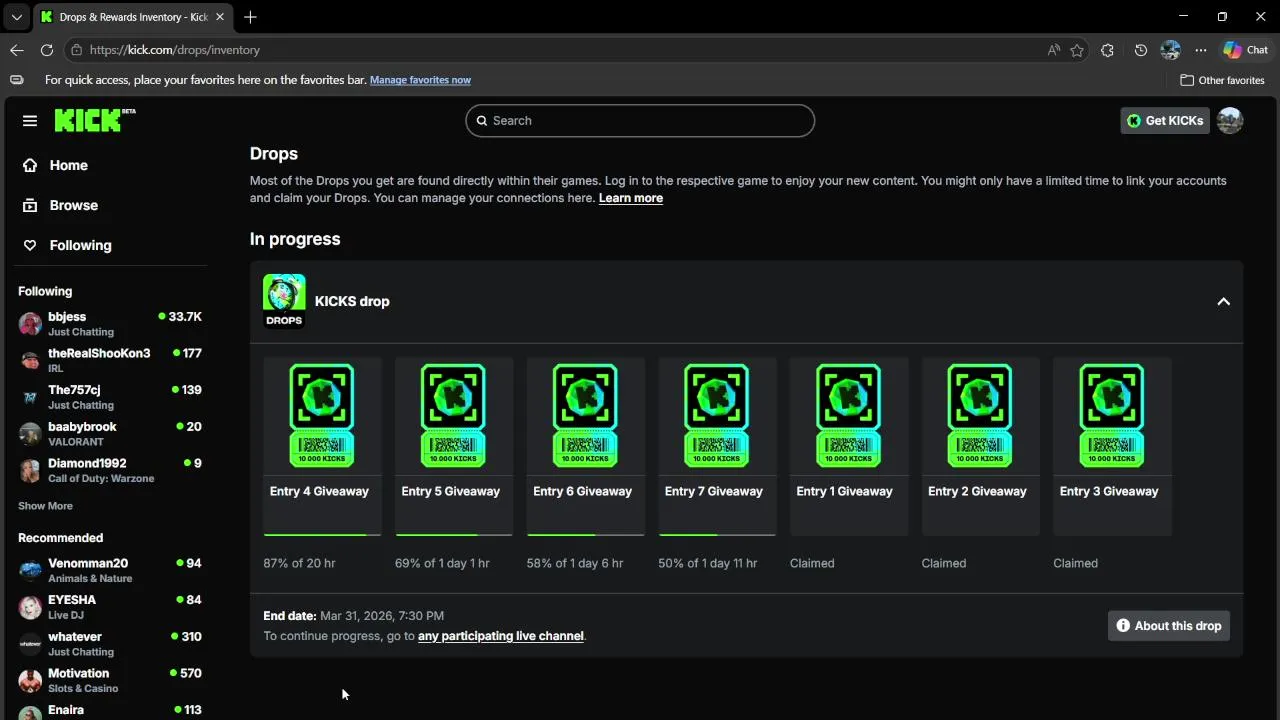Viewport: 1280px width, 720px height.
Task: Select Drops & Rewards Inventory tab
Action: tap(132, 17)
